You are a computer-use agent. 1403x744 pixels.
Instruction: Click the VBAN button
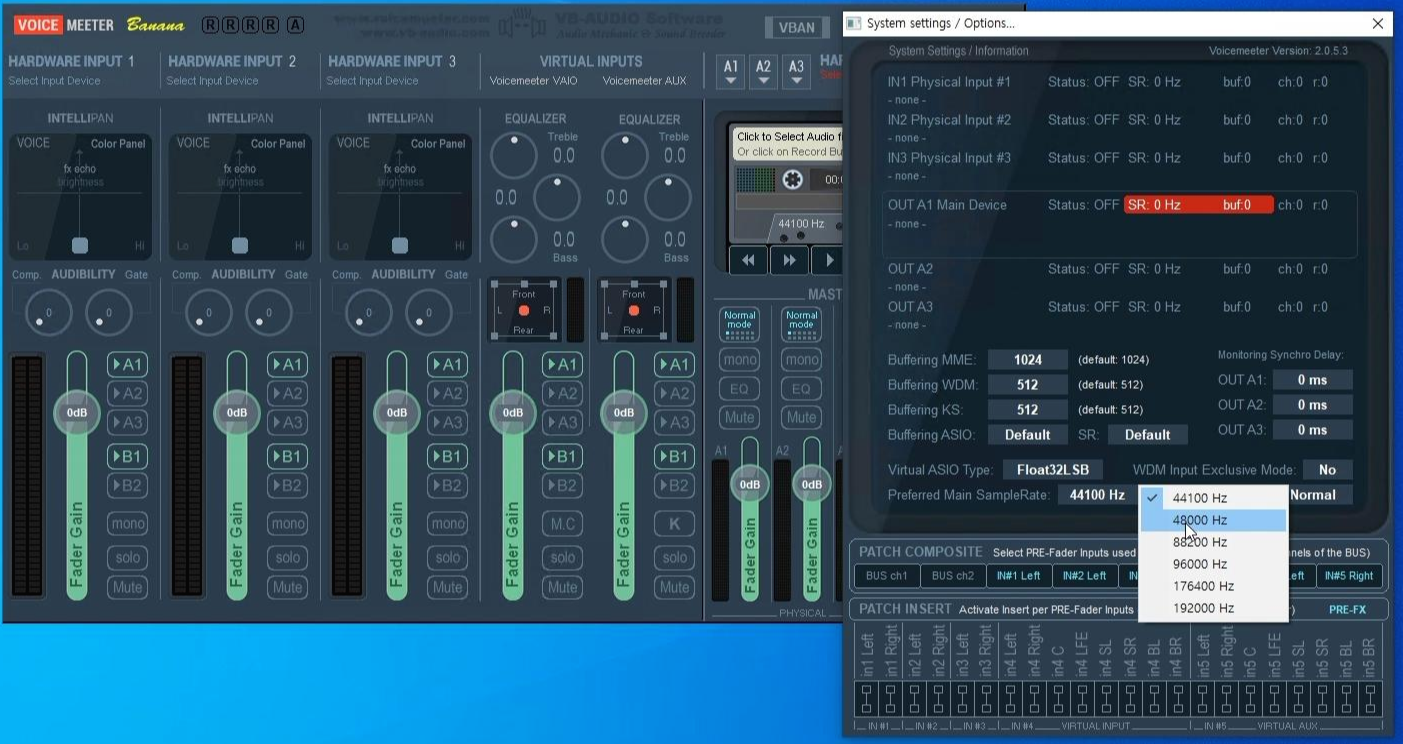coord(796,28)
